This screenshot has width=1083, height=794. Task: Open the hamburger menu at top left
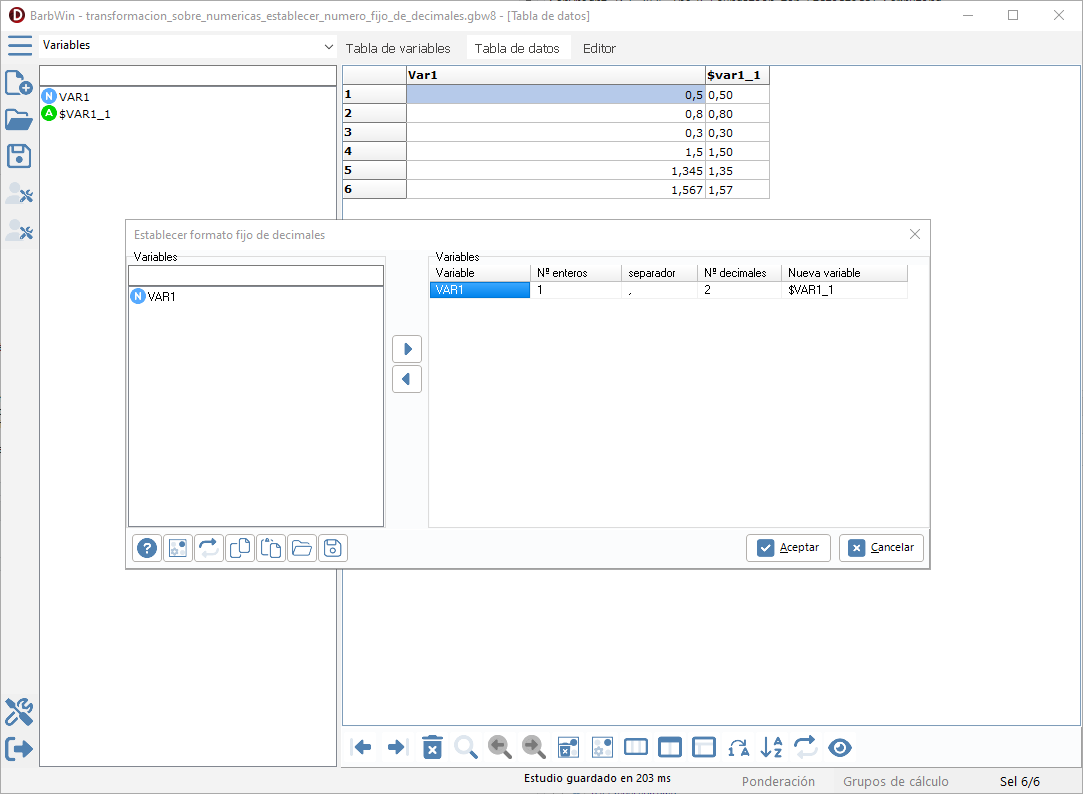(19, 46)
